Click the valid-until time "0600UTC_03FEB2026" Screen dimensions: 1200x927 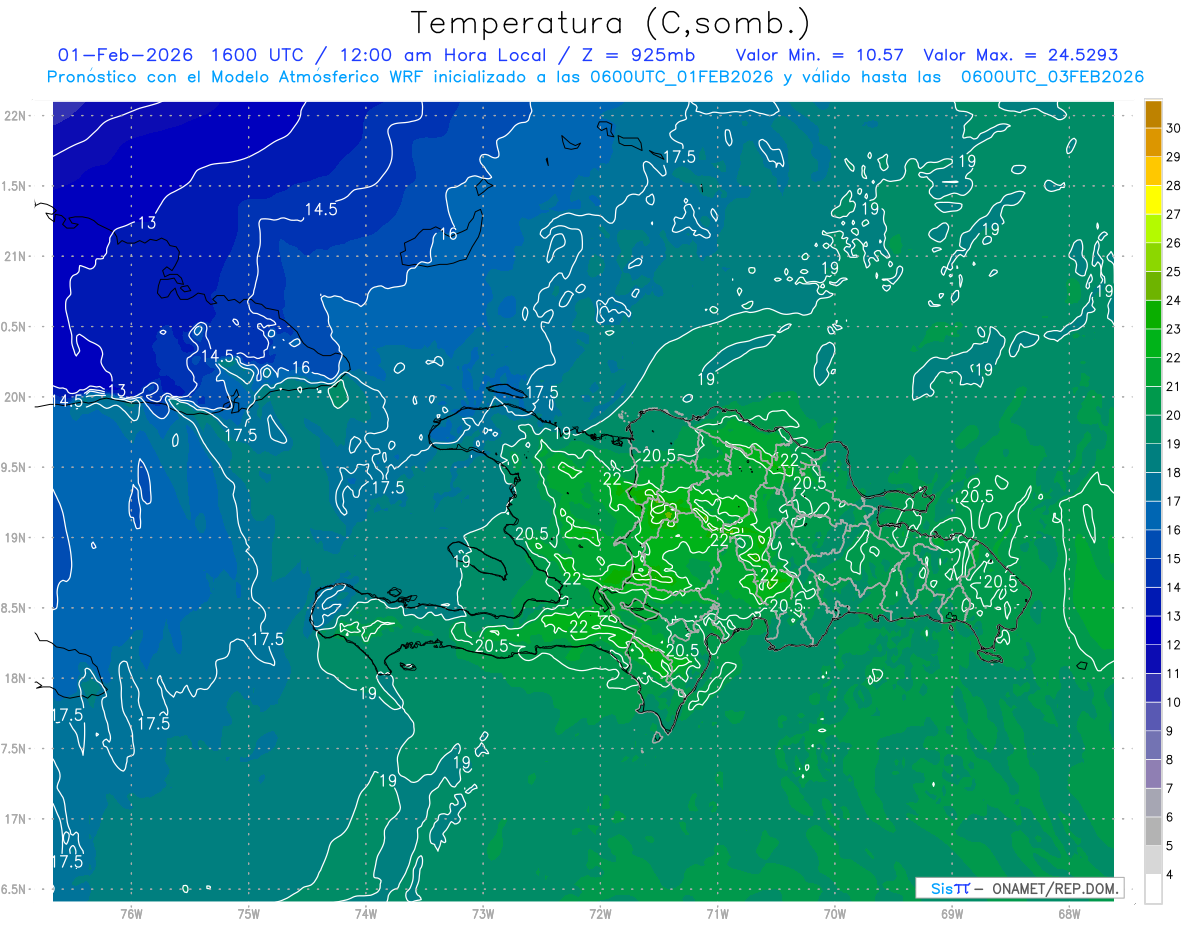(1052, 77)
